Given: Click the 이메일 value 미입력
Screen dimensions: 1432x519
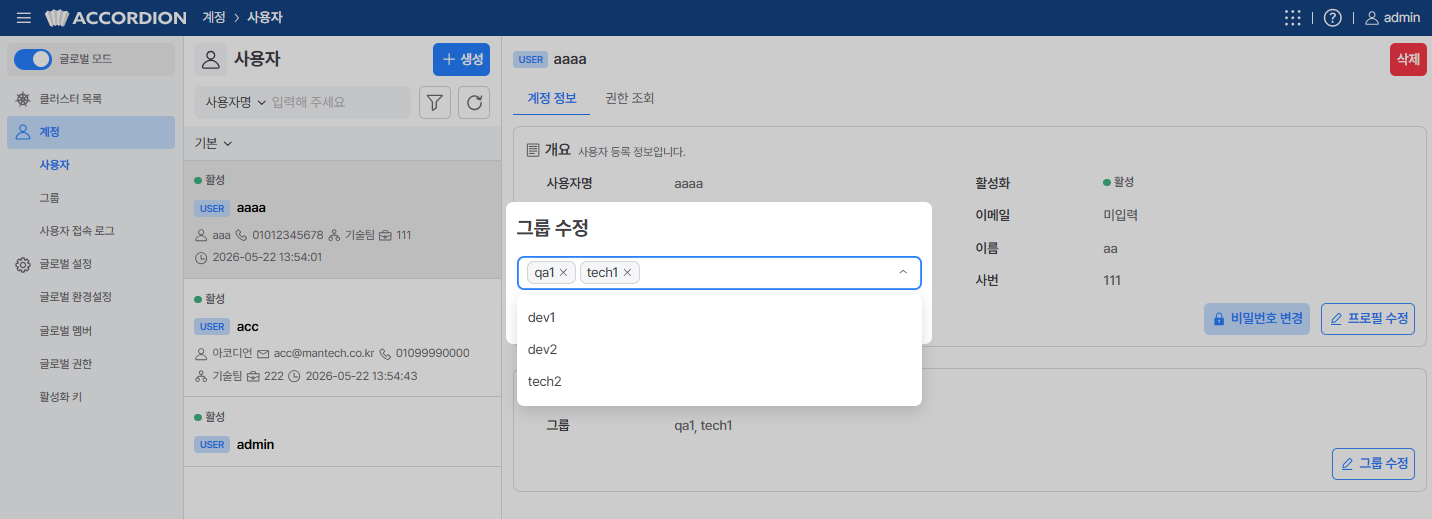Looking at the screenshot, I should coord(1121,215).
